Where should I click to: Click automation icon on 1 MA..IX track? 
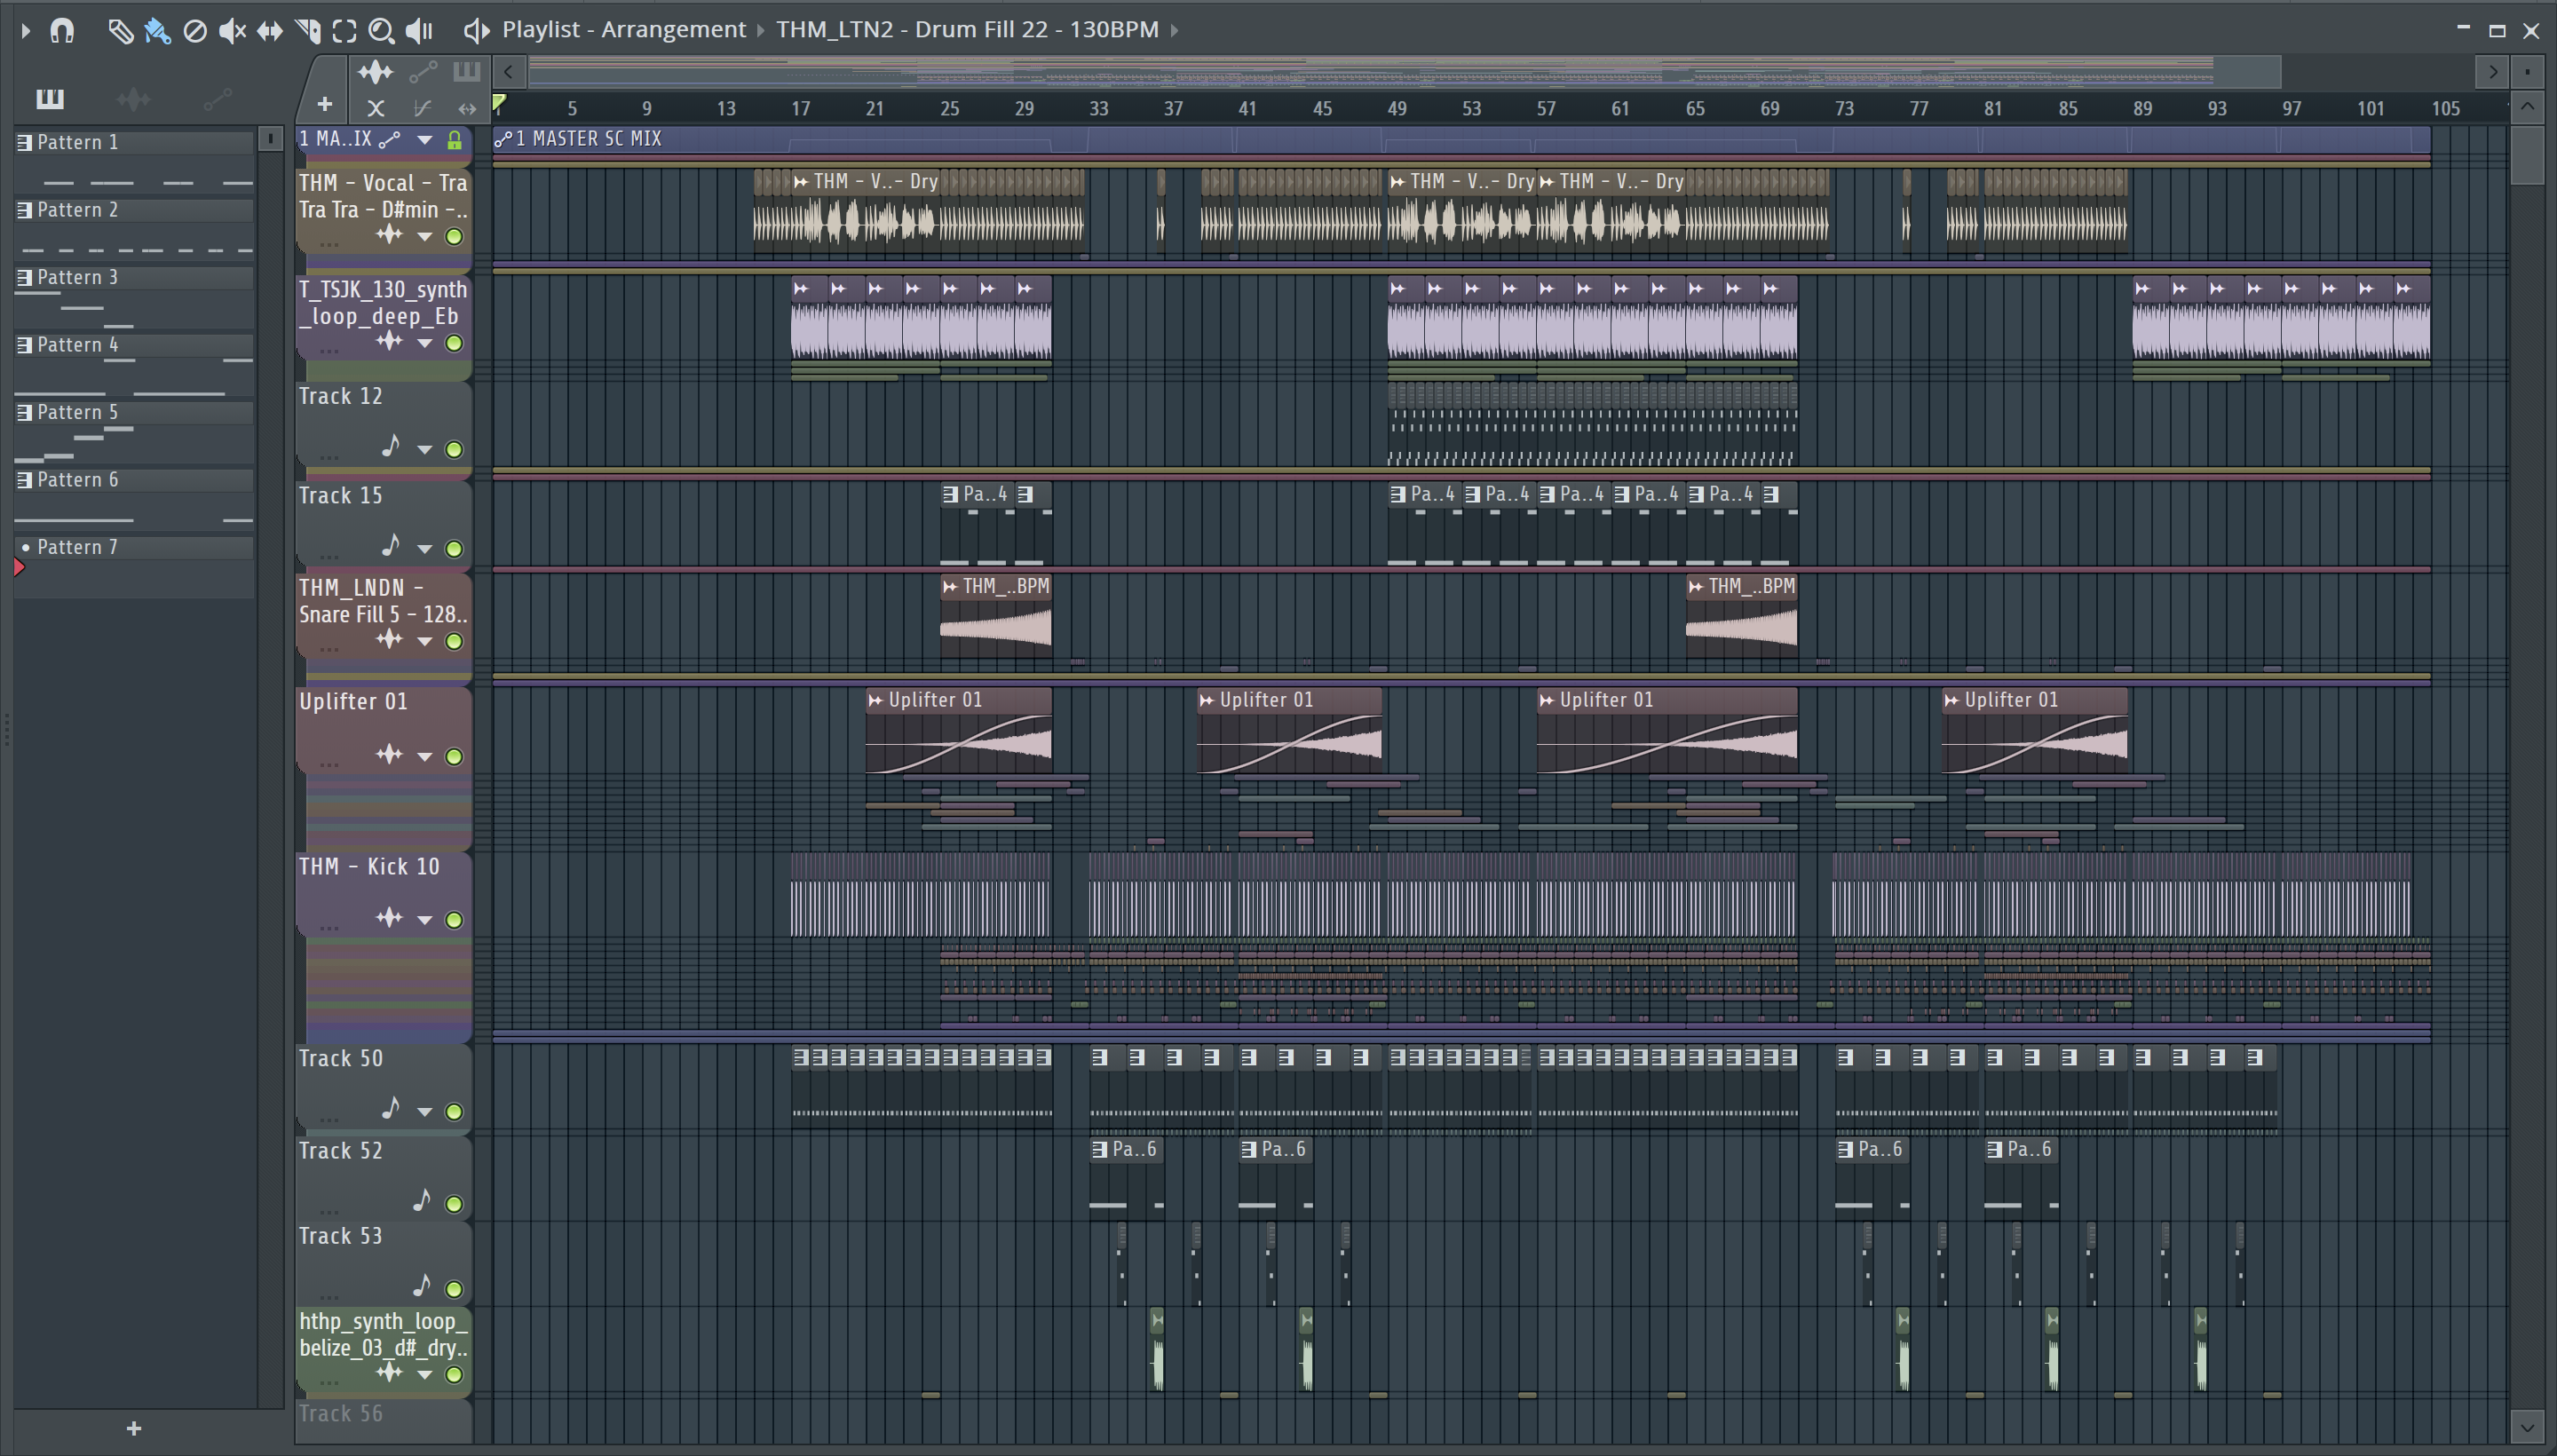point(390,140)
